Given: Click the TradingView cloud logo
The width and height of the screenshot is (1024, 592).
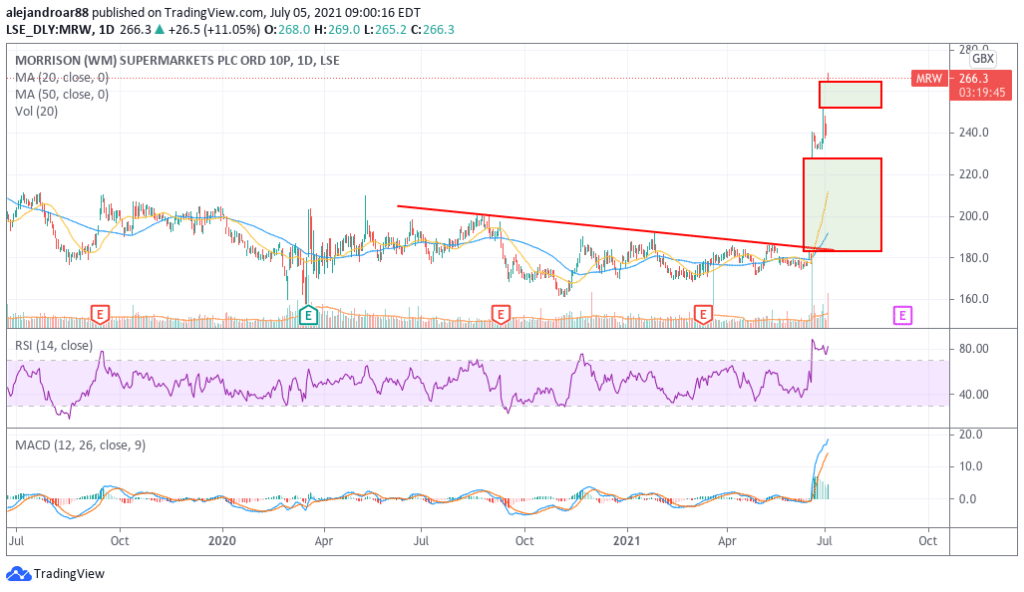Looking at the screenshot, I should tap(18, 574).
